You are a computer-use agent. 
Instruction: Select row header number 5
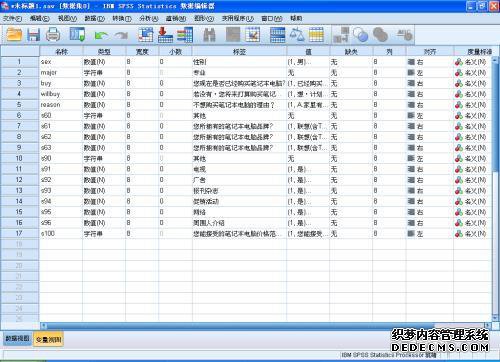pyautogui.click(x=19, y=105)
